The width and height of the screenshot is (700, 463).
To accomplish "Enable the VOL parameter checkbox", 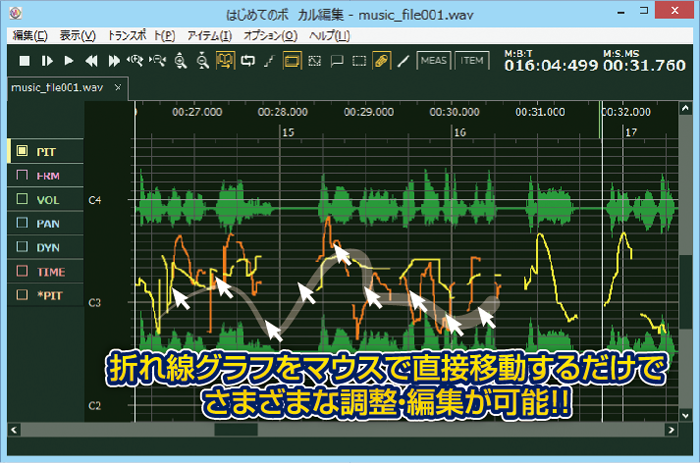I will (x=22, y=199).
